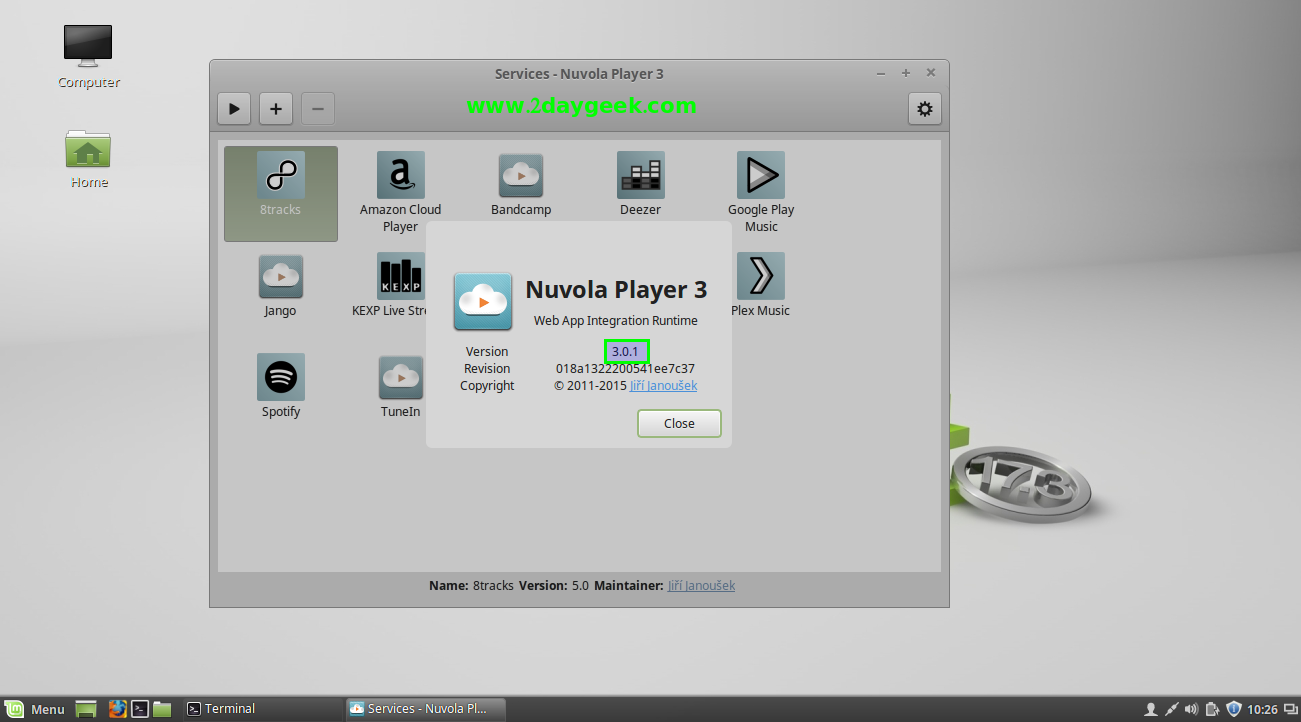Open the Home folder desktop icon
The width and height of the screenshot is (1301, 722).
88,158
